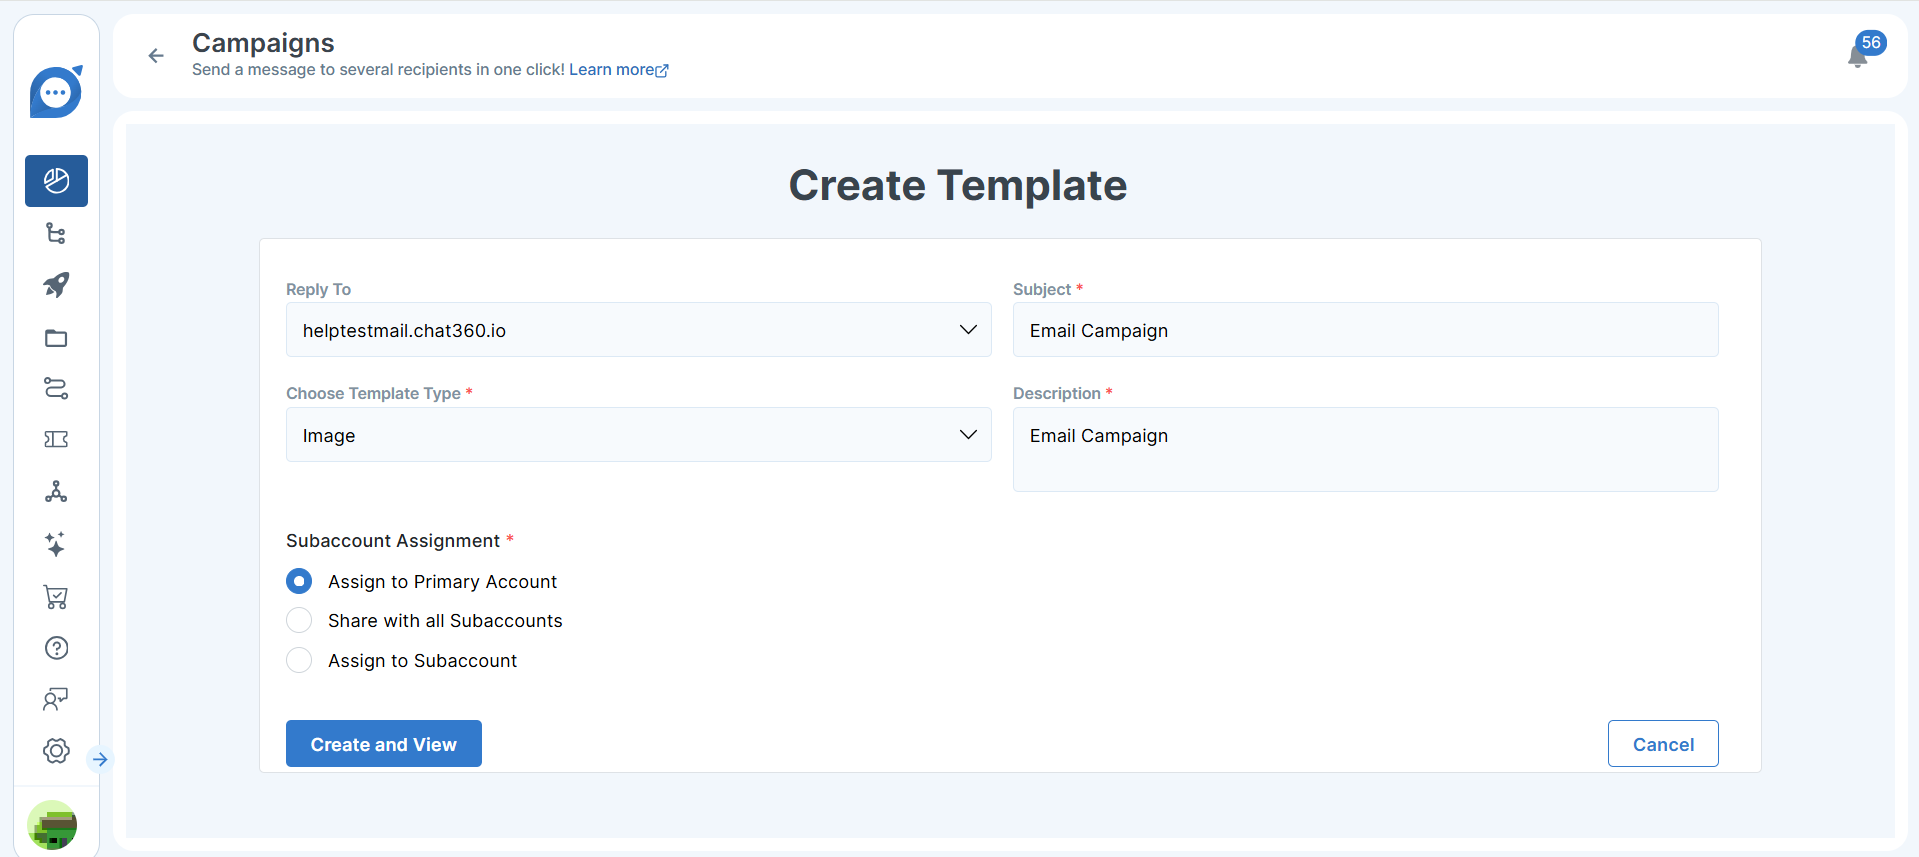The width and height of the screenshot is (1919, 857).
Task: Open the AI sparkle sidebar icon
Action: pyautogui.click(x=56, y=544)
